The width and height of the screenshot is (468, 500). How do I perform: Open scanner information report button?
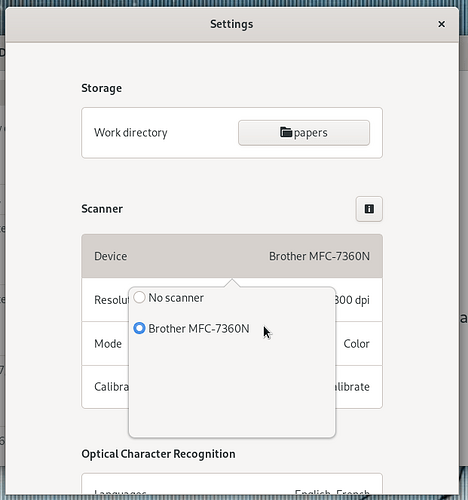pos(369,209)
